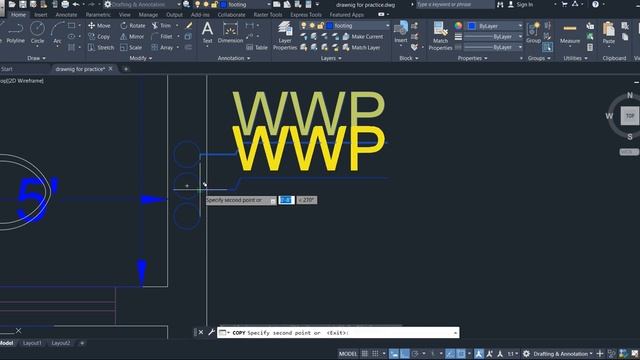The height and width of the screenshot is (360, 640).
Task: Expand the Draw panel
Action: (x=36, y=58)
